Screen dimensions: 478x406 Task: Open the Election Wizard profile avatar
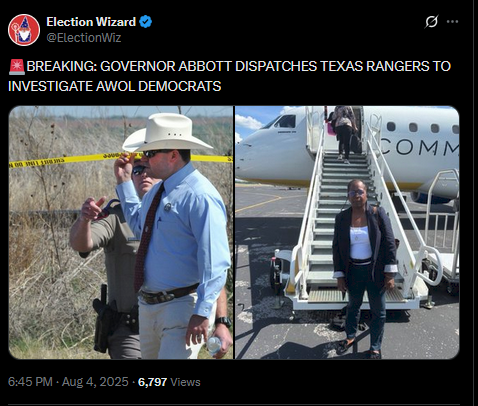(24, 30)
